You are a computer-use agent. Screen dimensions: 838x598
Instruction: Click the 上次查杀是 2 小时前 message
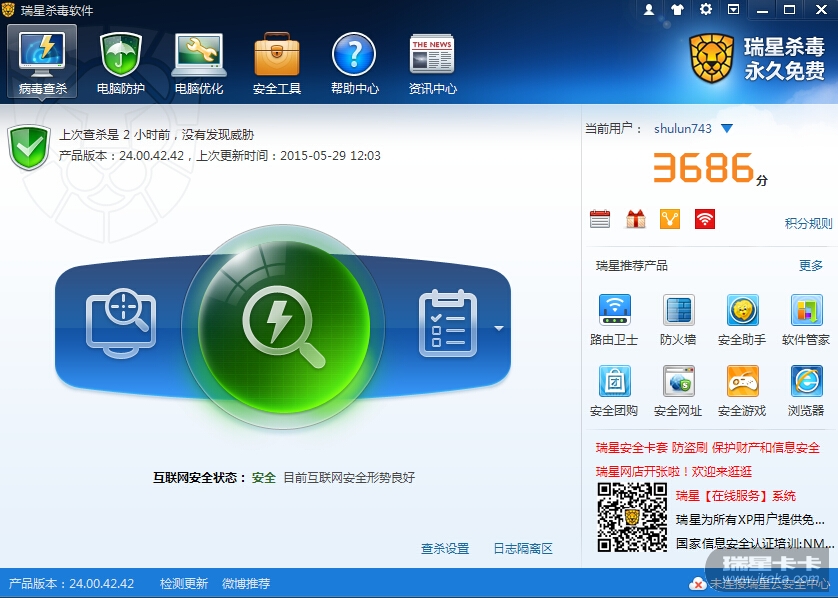coord(156,135)
